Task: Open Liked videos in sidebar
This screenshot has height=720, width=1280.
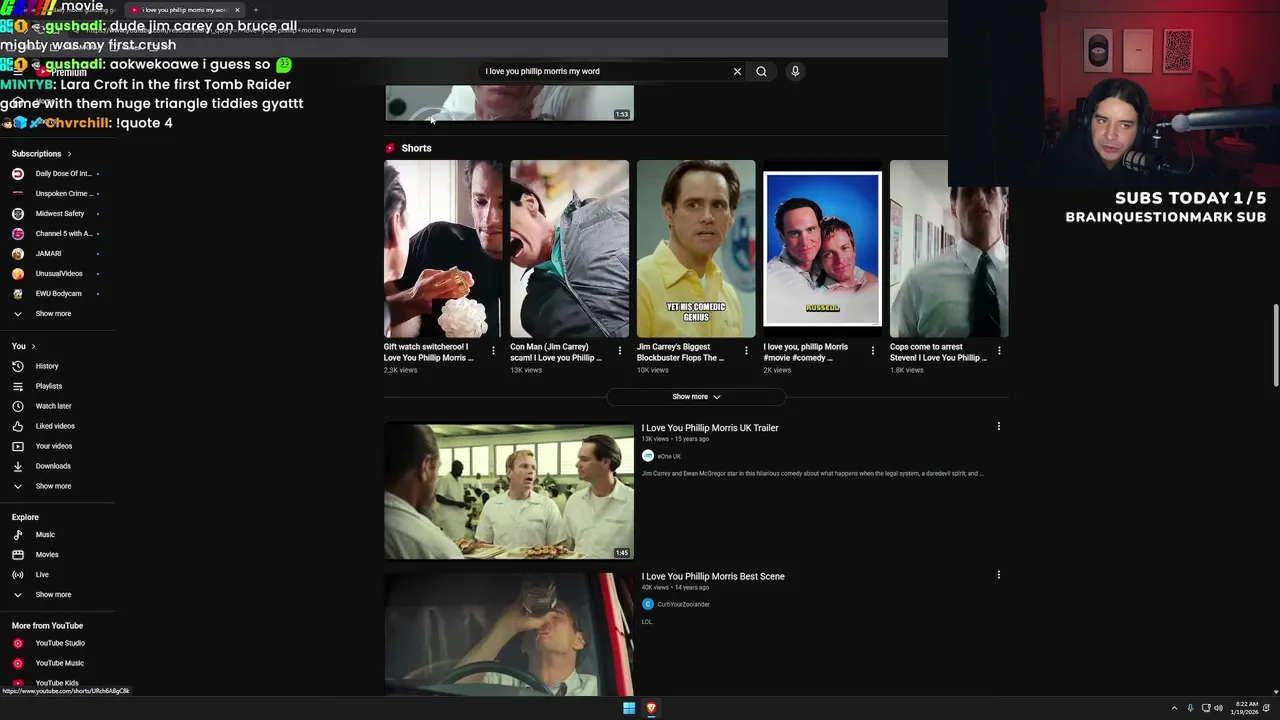Action: (55, 426)
